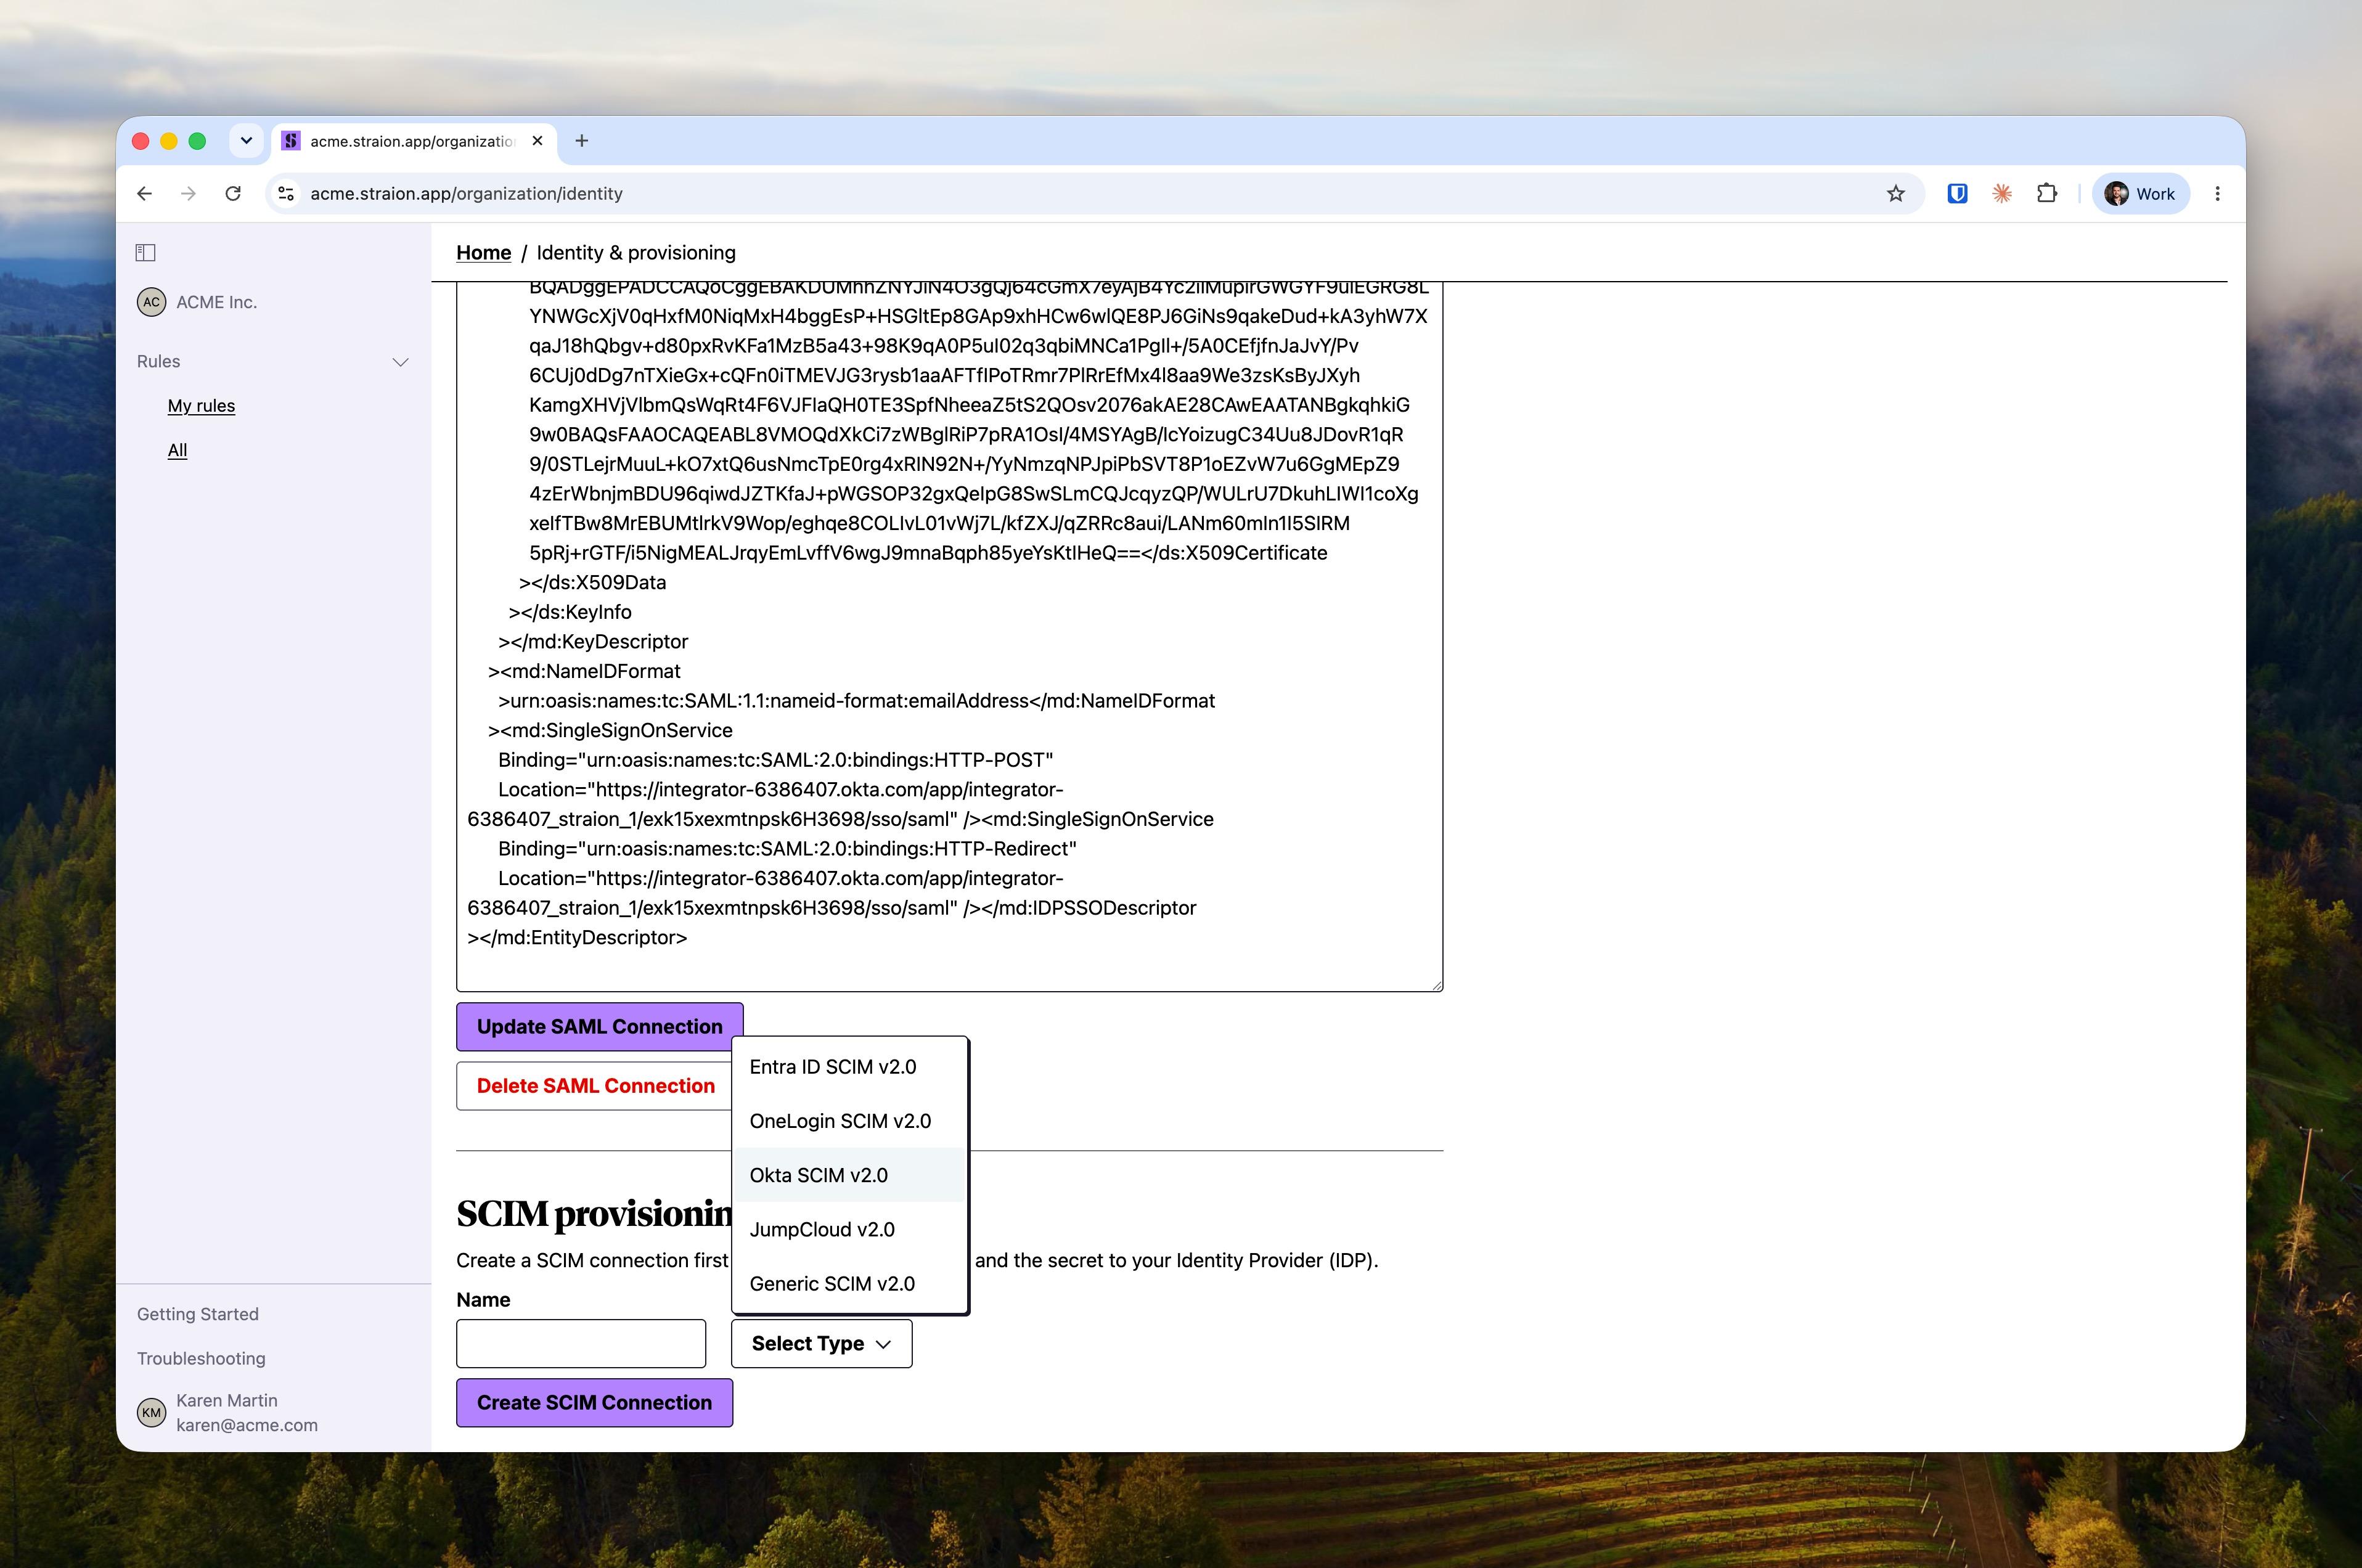Click the browser forward arrow
Viewport: 2362px width, 1568px height.
(x=189, y=194)
